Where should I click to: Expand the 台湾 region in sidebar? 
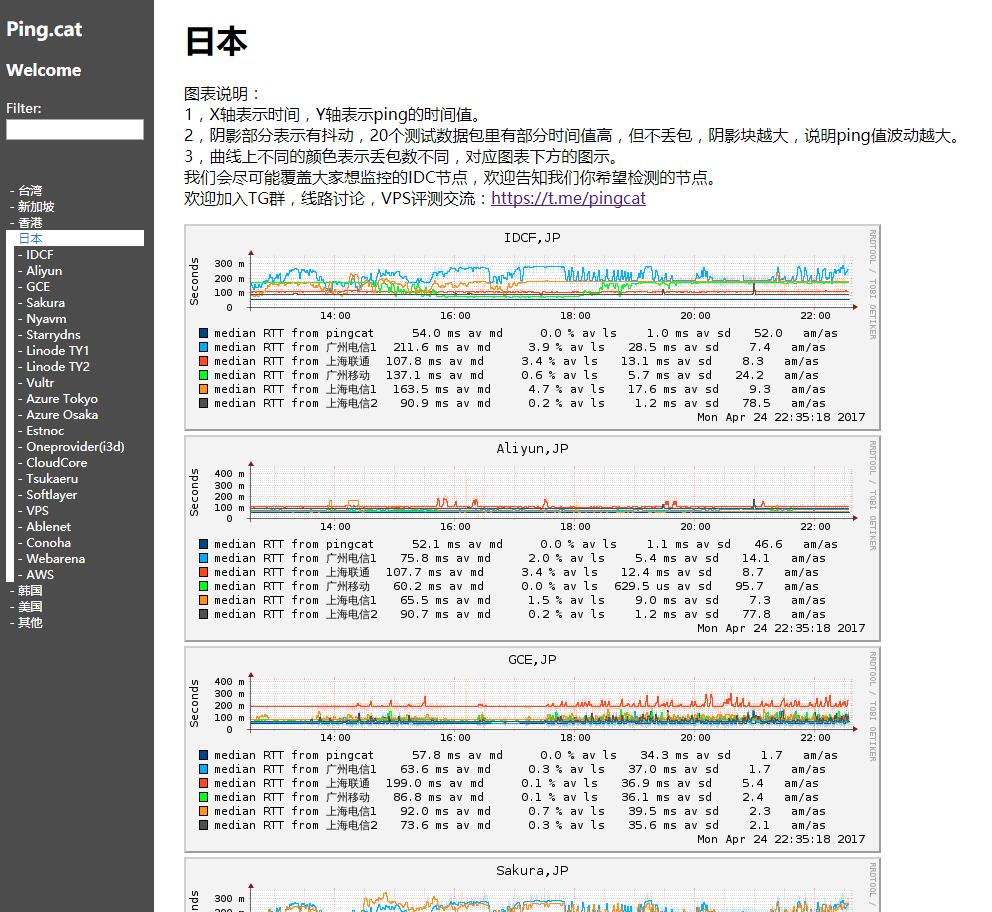[30, 191]
